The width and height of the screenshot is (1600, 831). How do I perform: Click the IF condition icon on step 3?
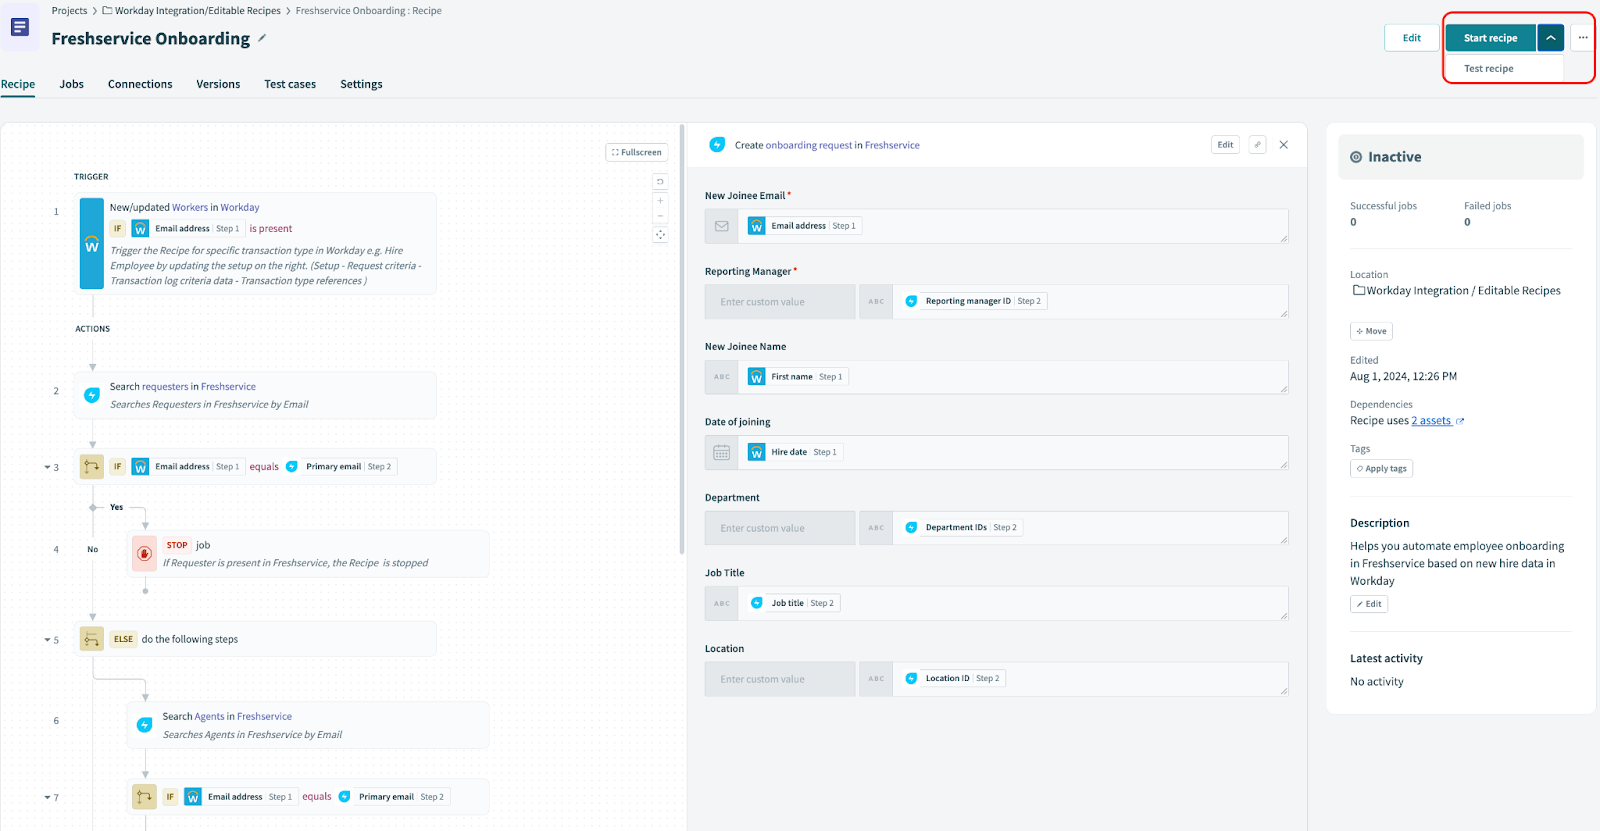point(92,466)
